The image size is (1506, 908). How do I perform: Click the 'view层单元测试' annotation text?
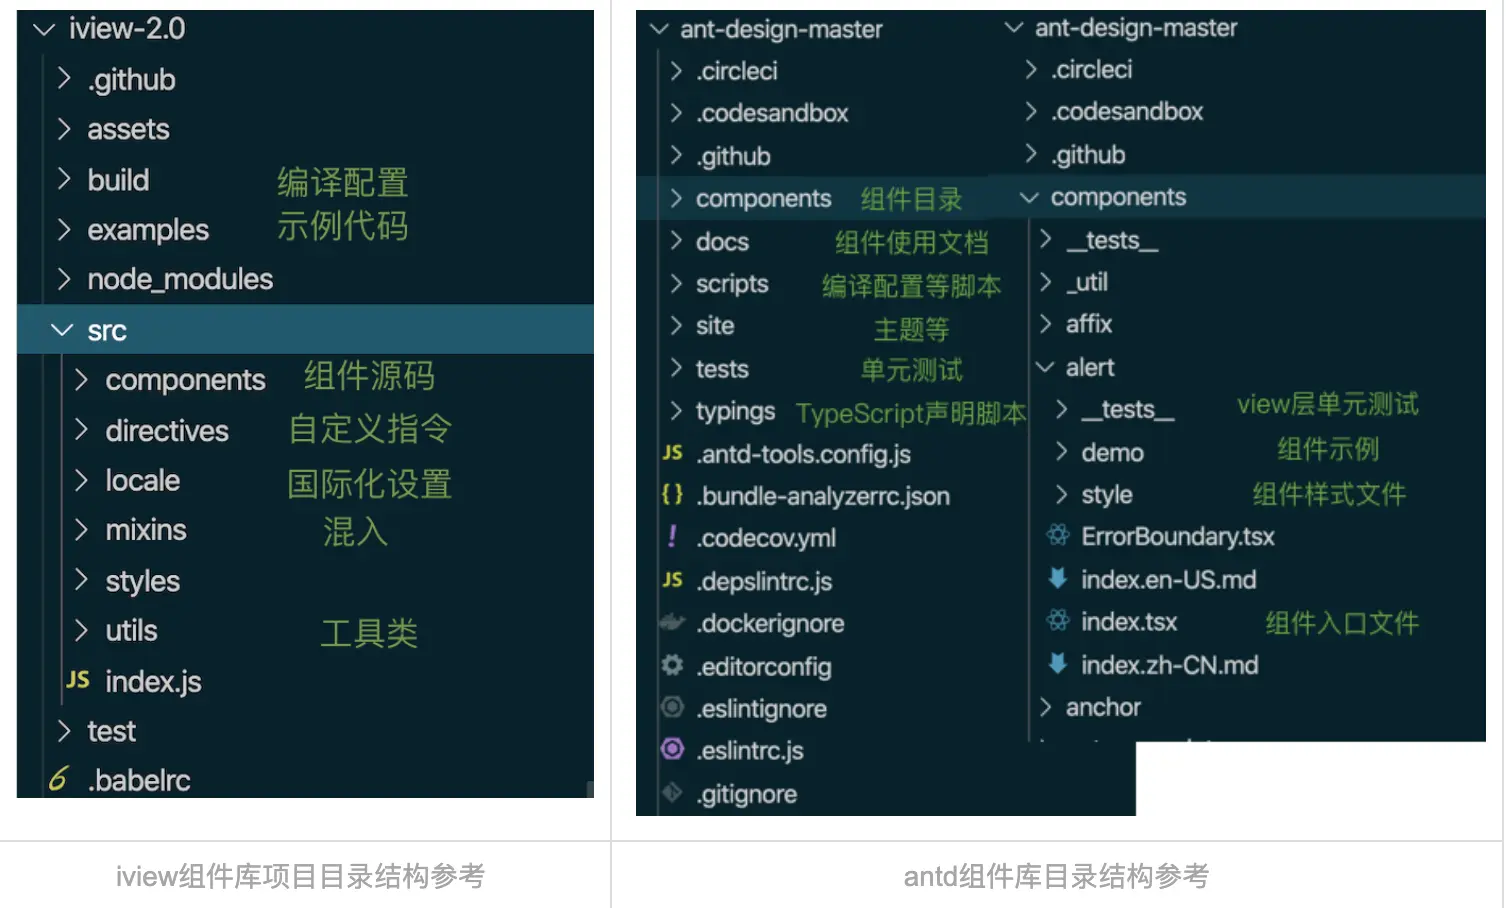1327,404
